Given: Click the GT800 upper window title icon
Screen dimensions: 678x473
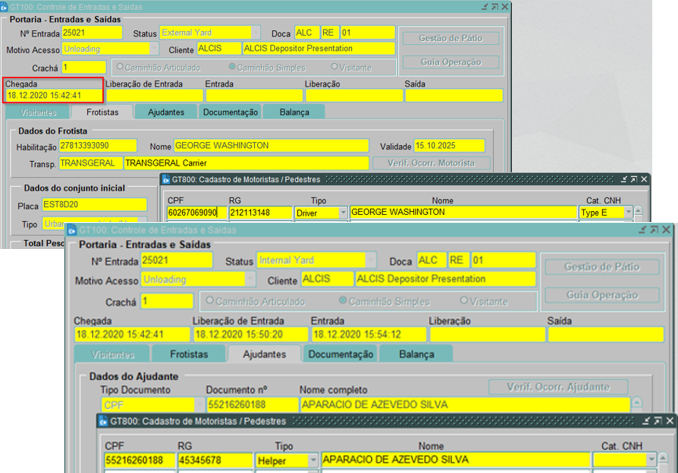Looking at the screenshot, I should [x=166, y=179].
